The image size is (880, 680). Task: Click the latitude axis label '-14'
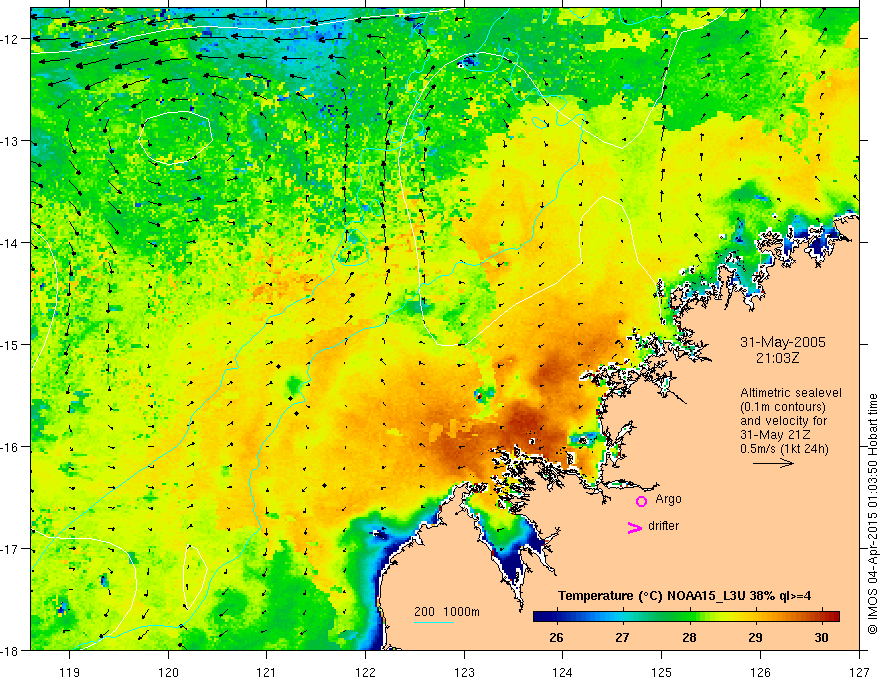pyautogui.click(x=11, y=243)
